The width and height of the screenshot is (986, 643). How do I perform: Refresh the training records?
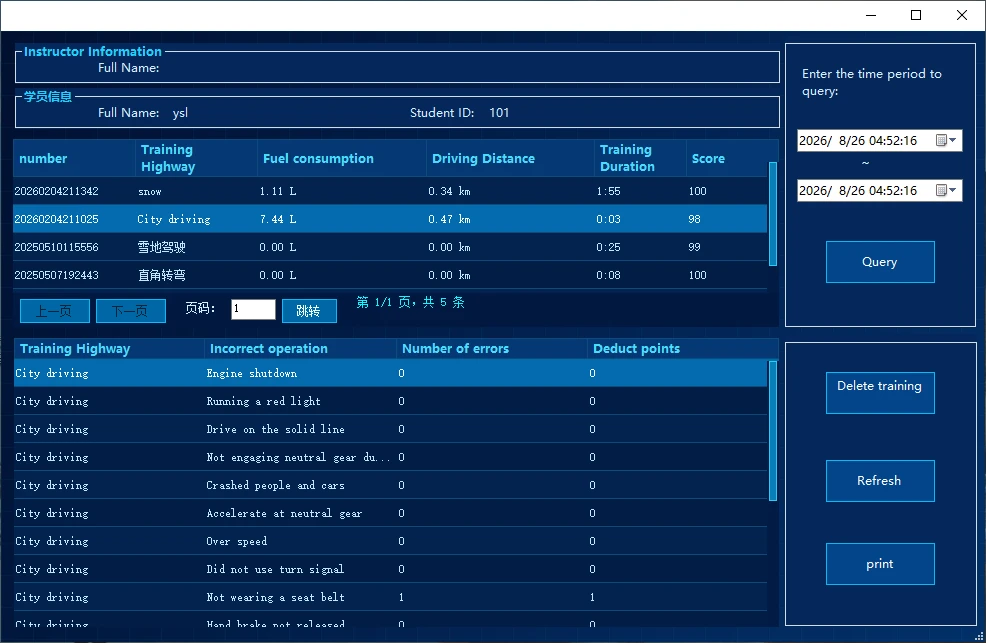880,481
